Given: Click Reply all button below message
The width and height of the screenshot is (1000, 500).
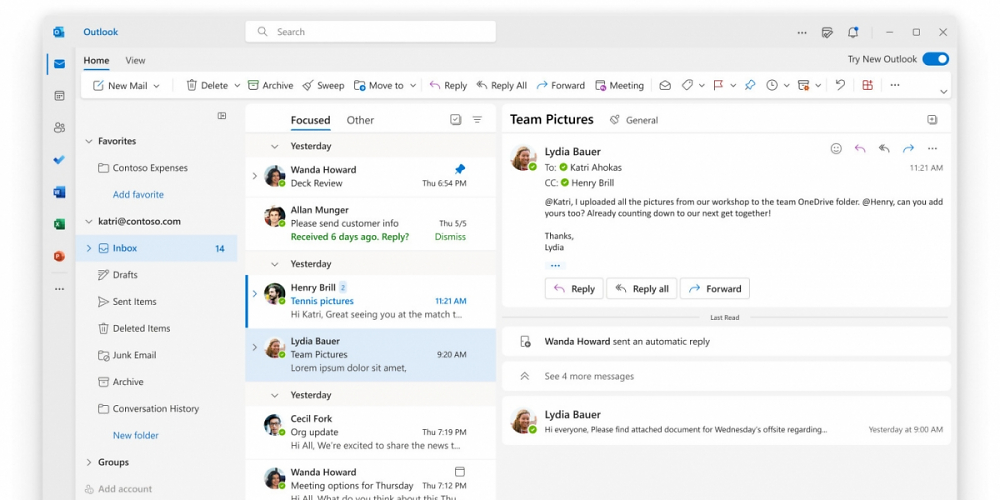Looking at the screenshot, I should pos(642,289).
